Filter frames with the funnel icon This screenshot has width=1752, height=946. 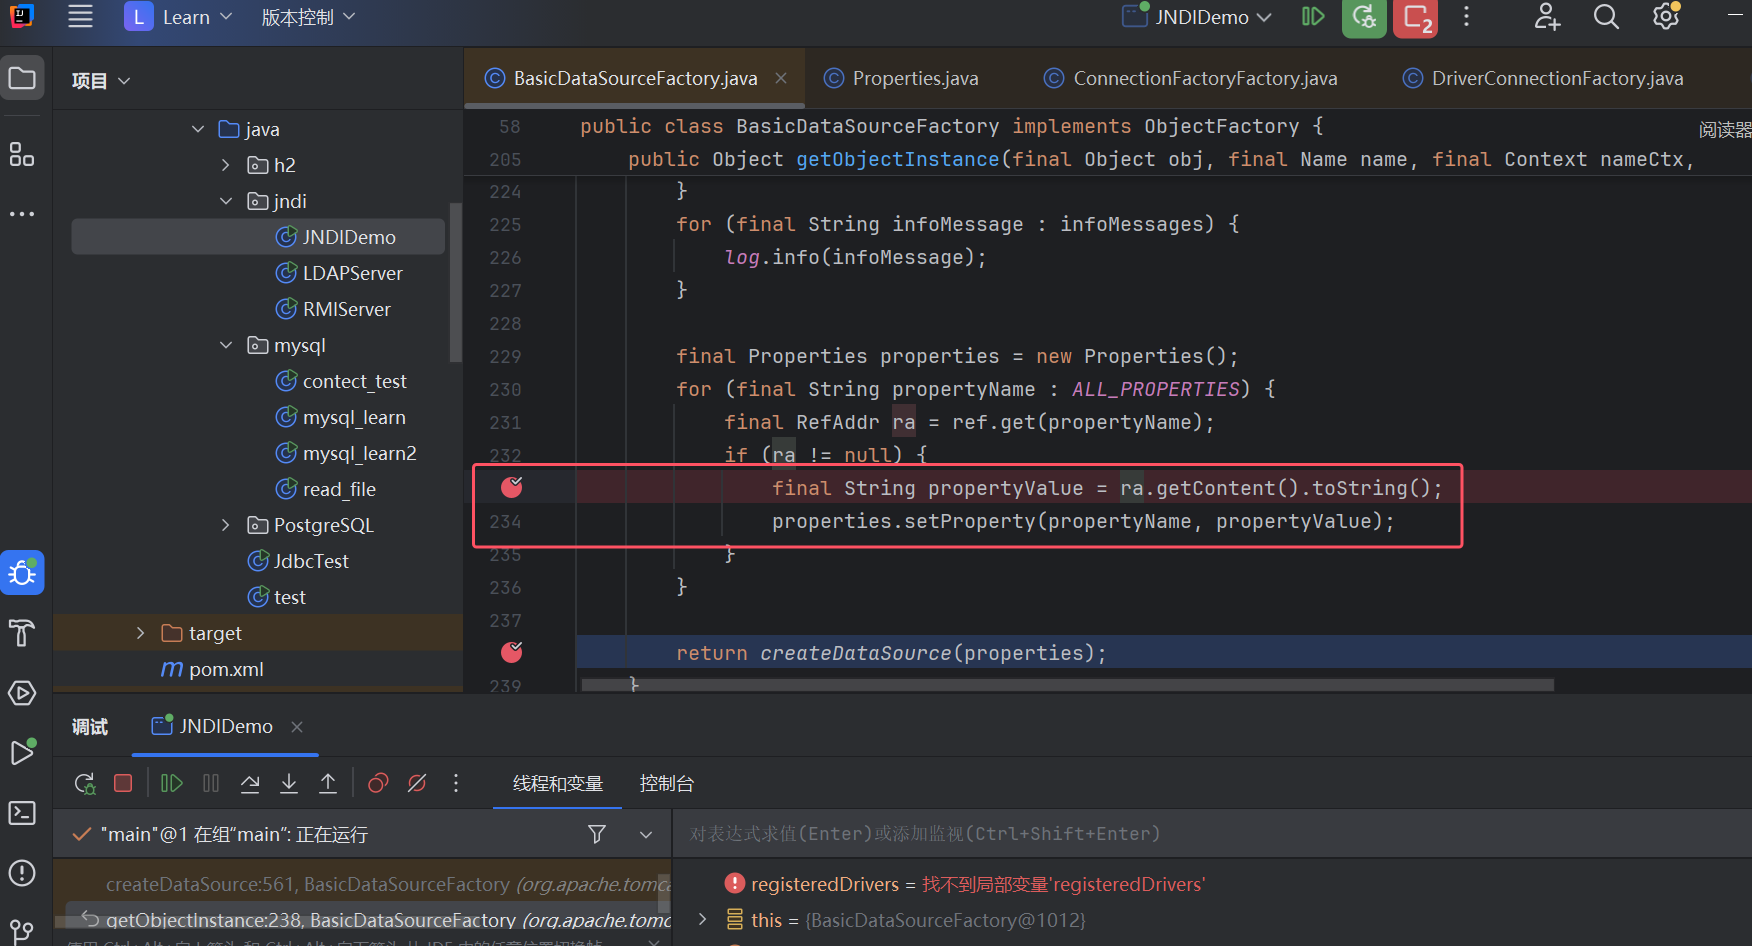pos(597,834)
